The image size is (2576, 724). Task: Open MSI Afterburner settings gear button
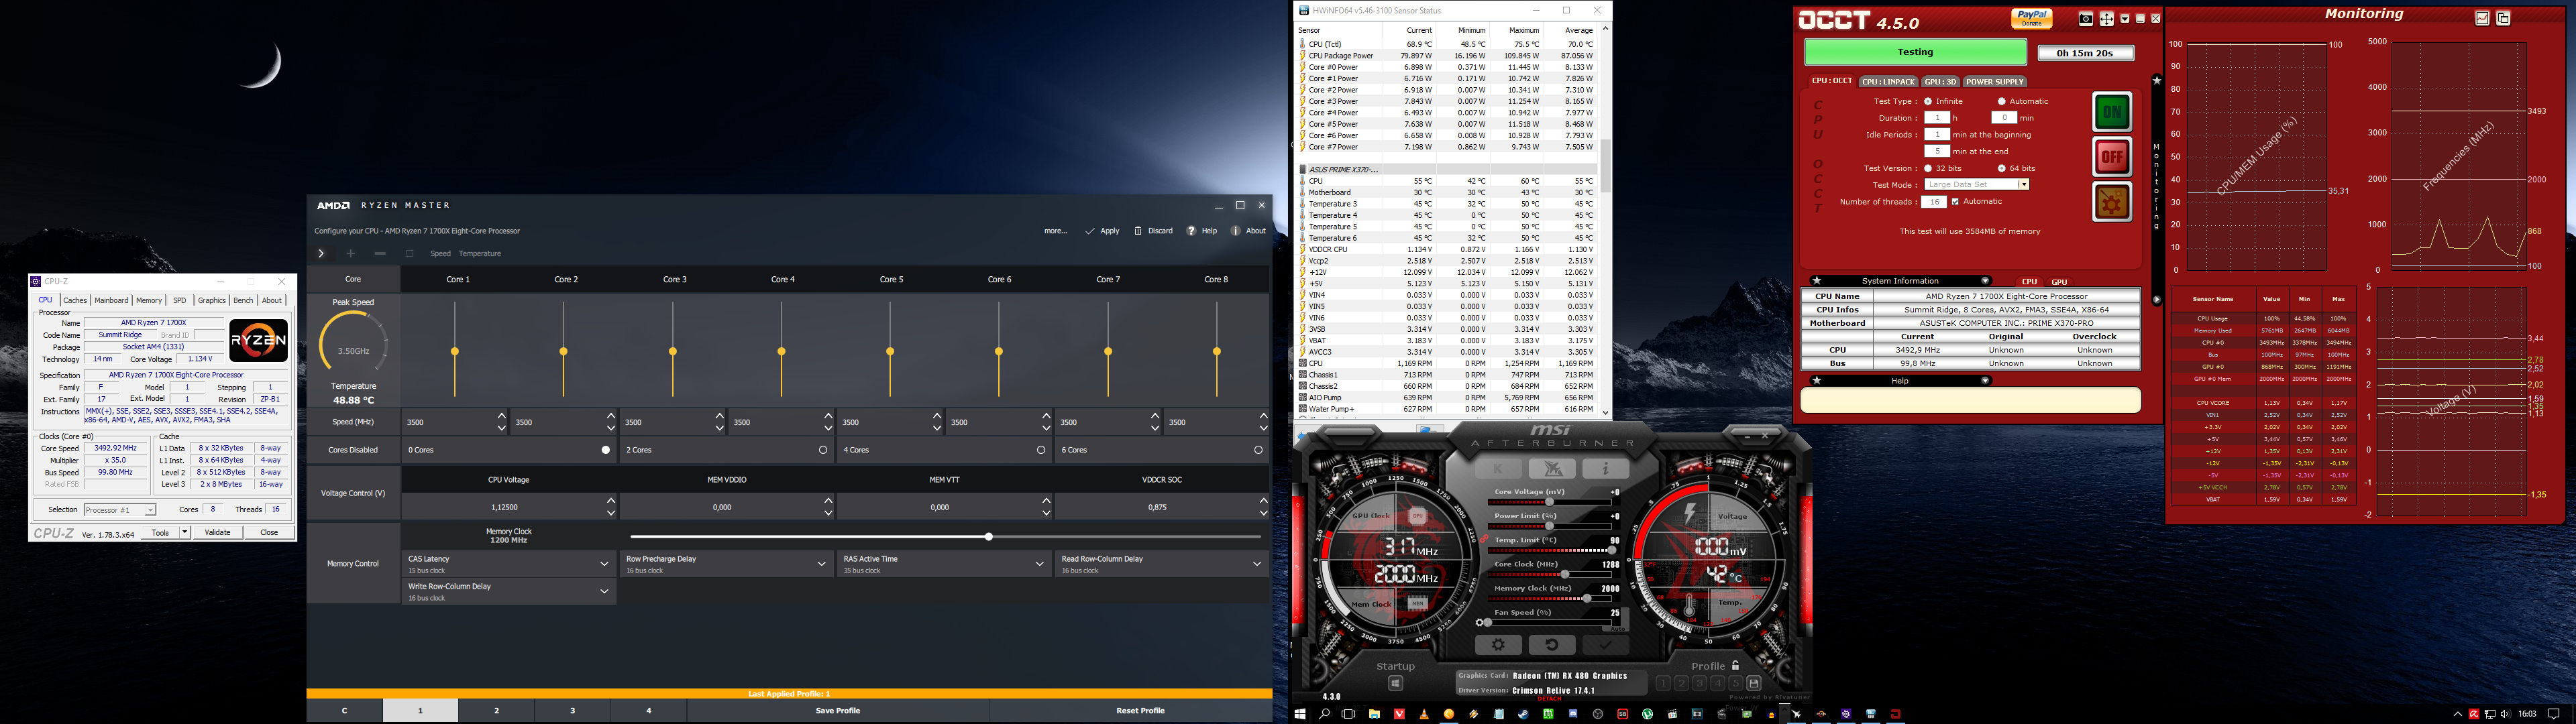1498,645
